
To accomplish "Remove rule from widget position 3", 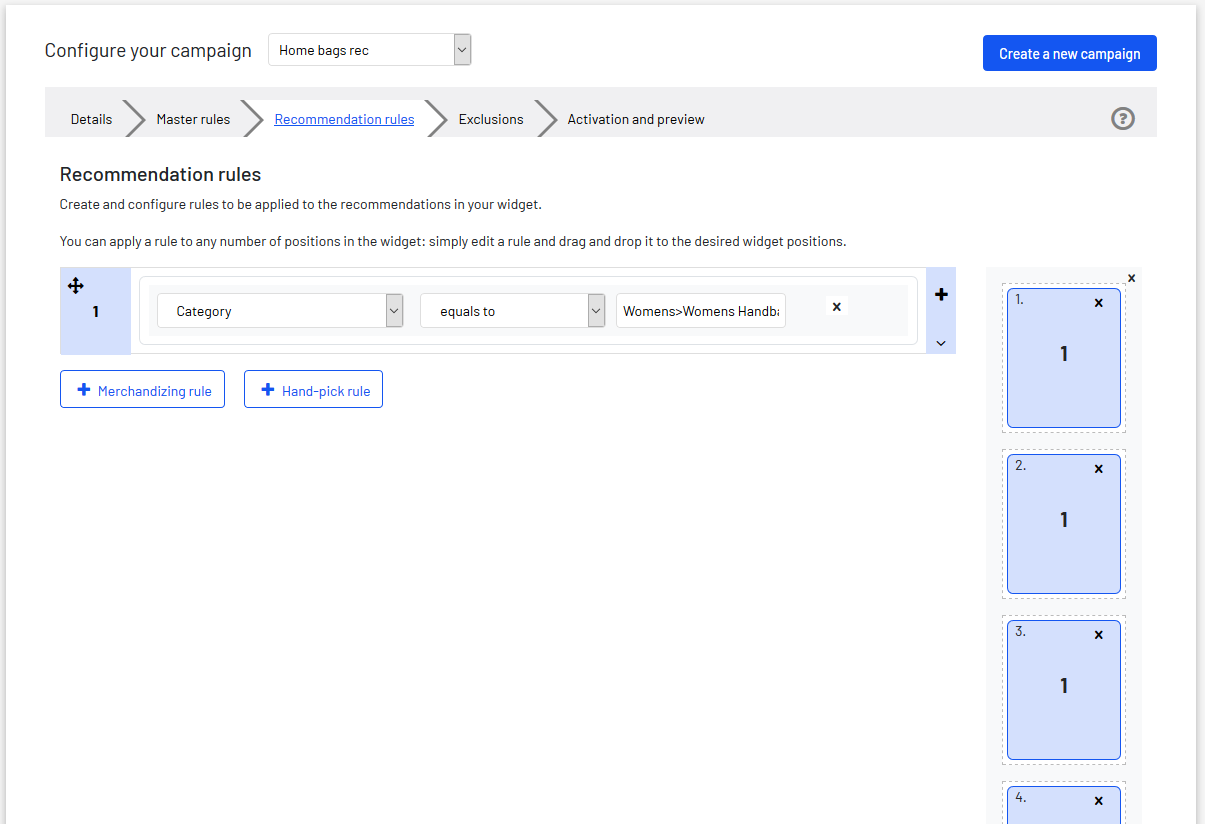I will pyautogui.click(x=1099, y=634).
